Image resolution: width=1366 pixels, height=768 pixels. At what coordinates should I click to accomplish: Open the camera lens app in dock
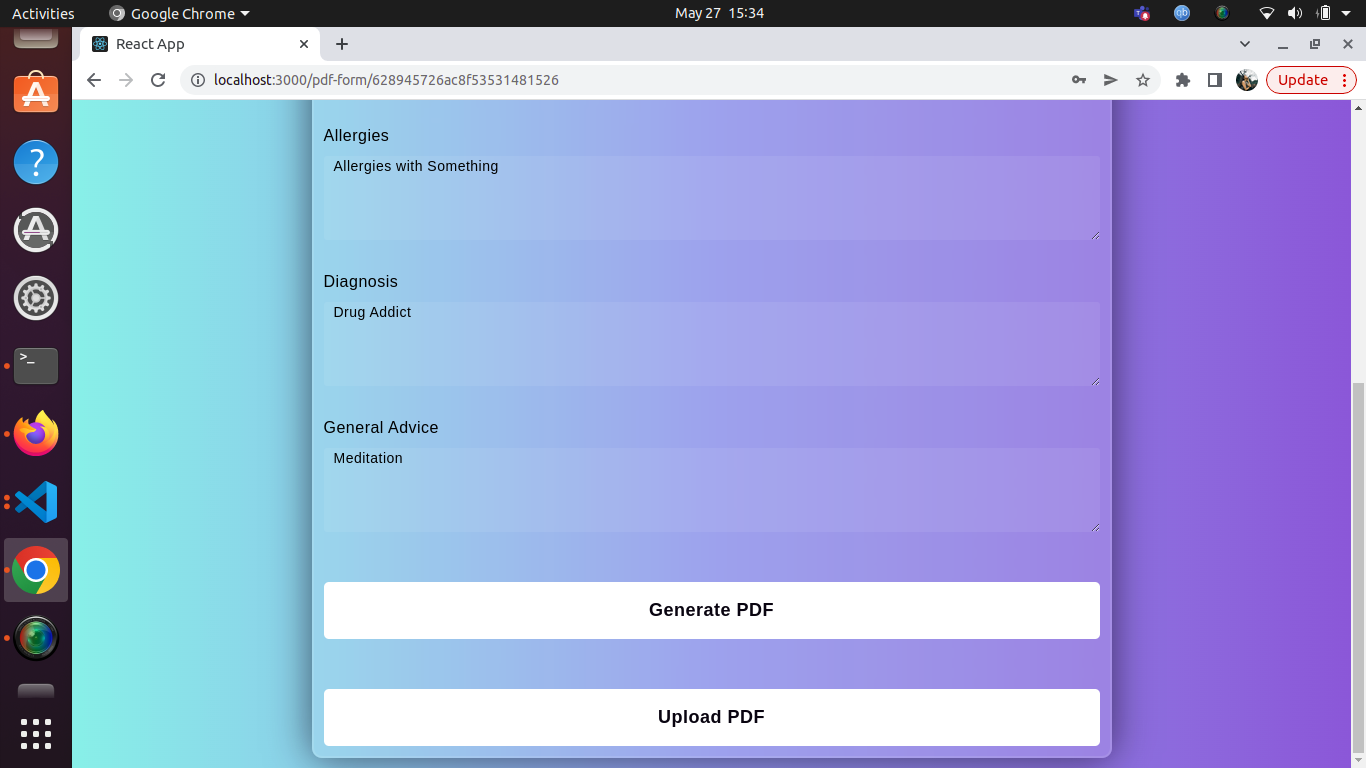click(x=36, y=638)
